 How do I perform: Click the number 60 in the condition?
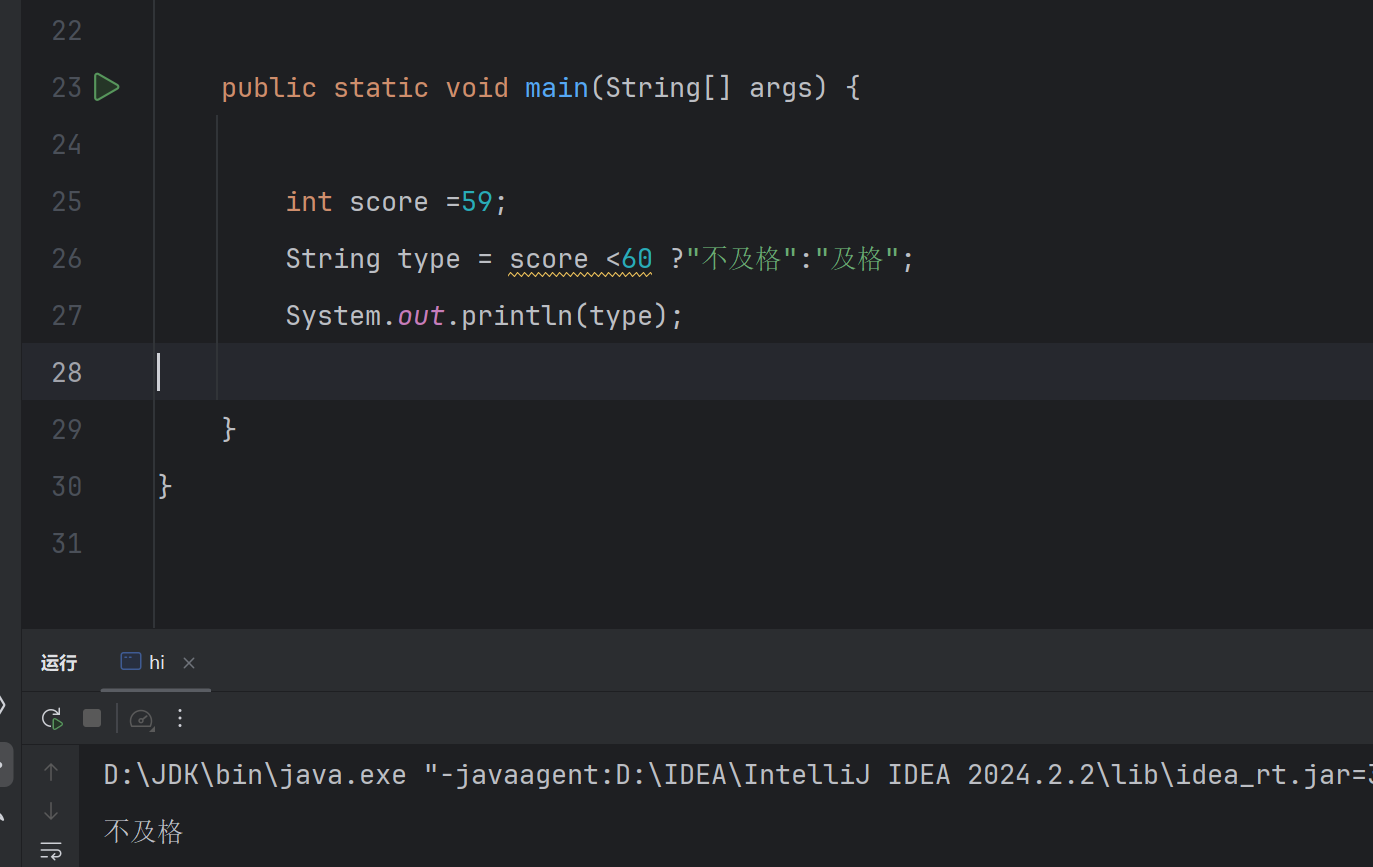coord(637,259)
